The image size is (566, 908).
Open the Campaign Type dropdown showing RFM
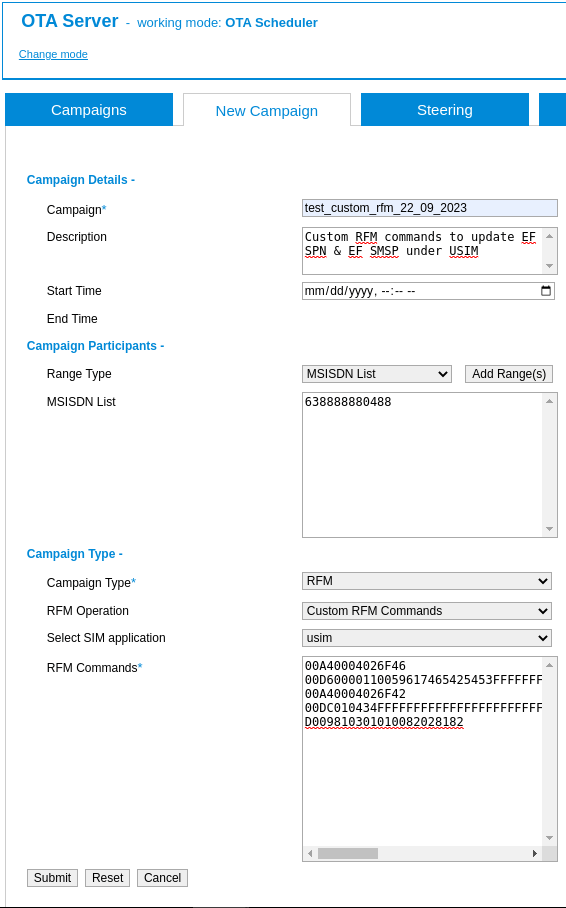[x=426, y=581]
